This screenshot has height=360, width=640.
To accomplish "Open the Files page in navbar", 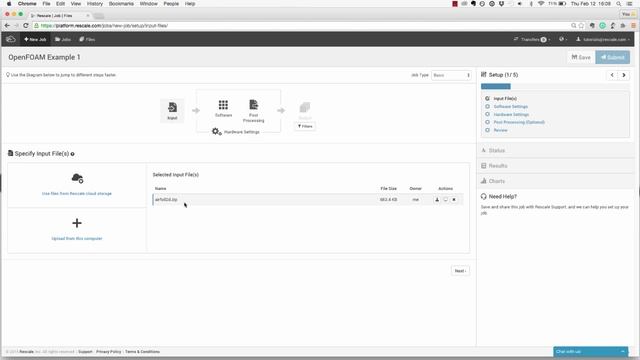I will (x=87, y=40).
